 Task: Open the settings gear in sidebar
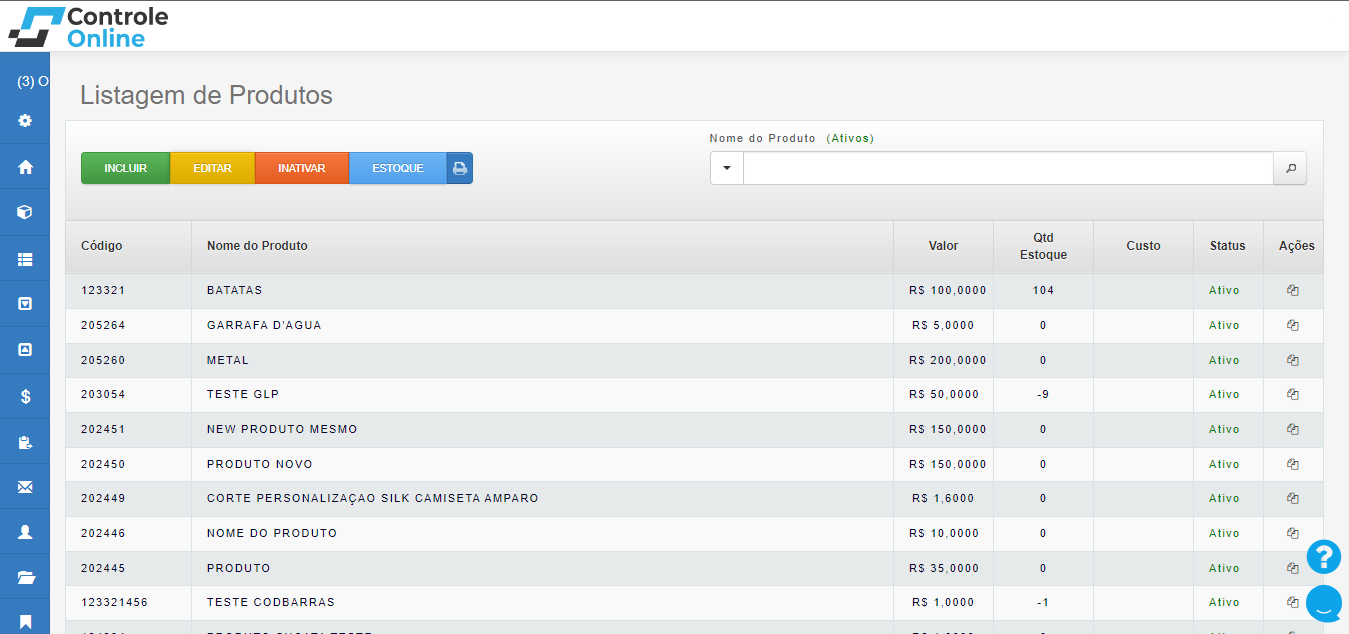pyautogui.click(x=25, y=121)
